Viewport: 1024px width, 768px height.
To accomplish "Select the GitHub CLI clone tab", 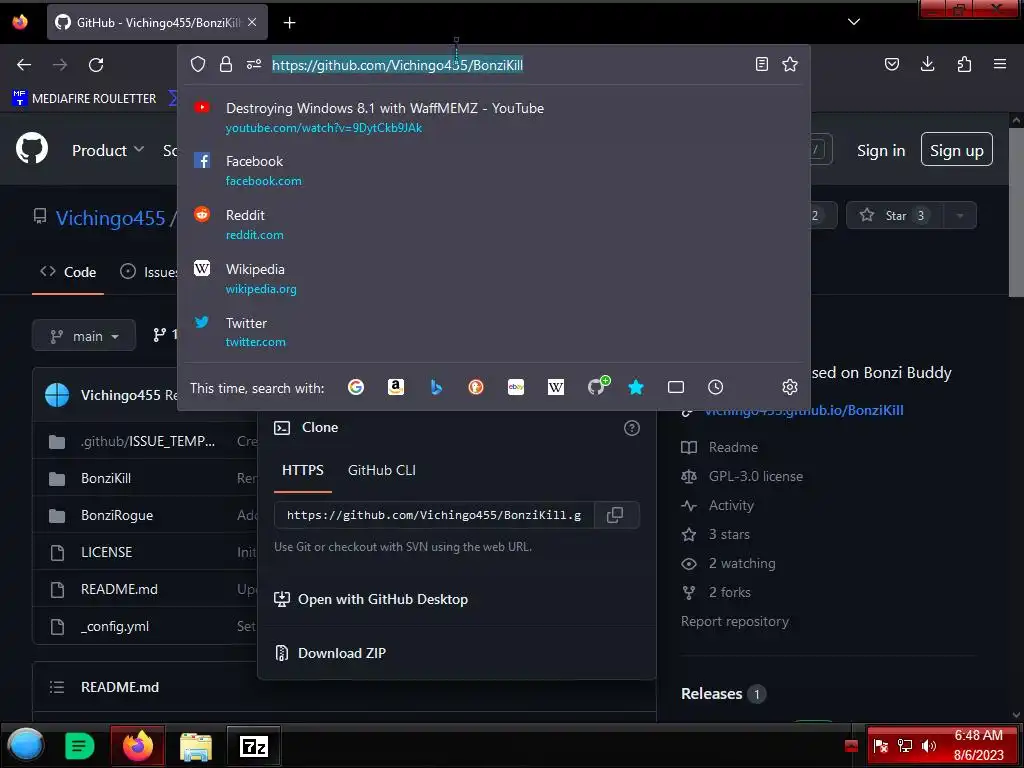I will pos(382,470).
